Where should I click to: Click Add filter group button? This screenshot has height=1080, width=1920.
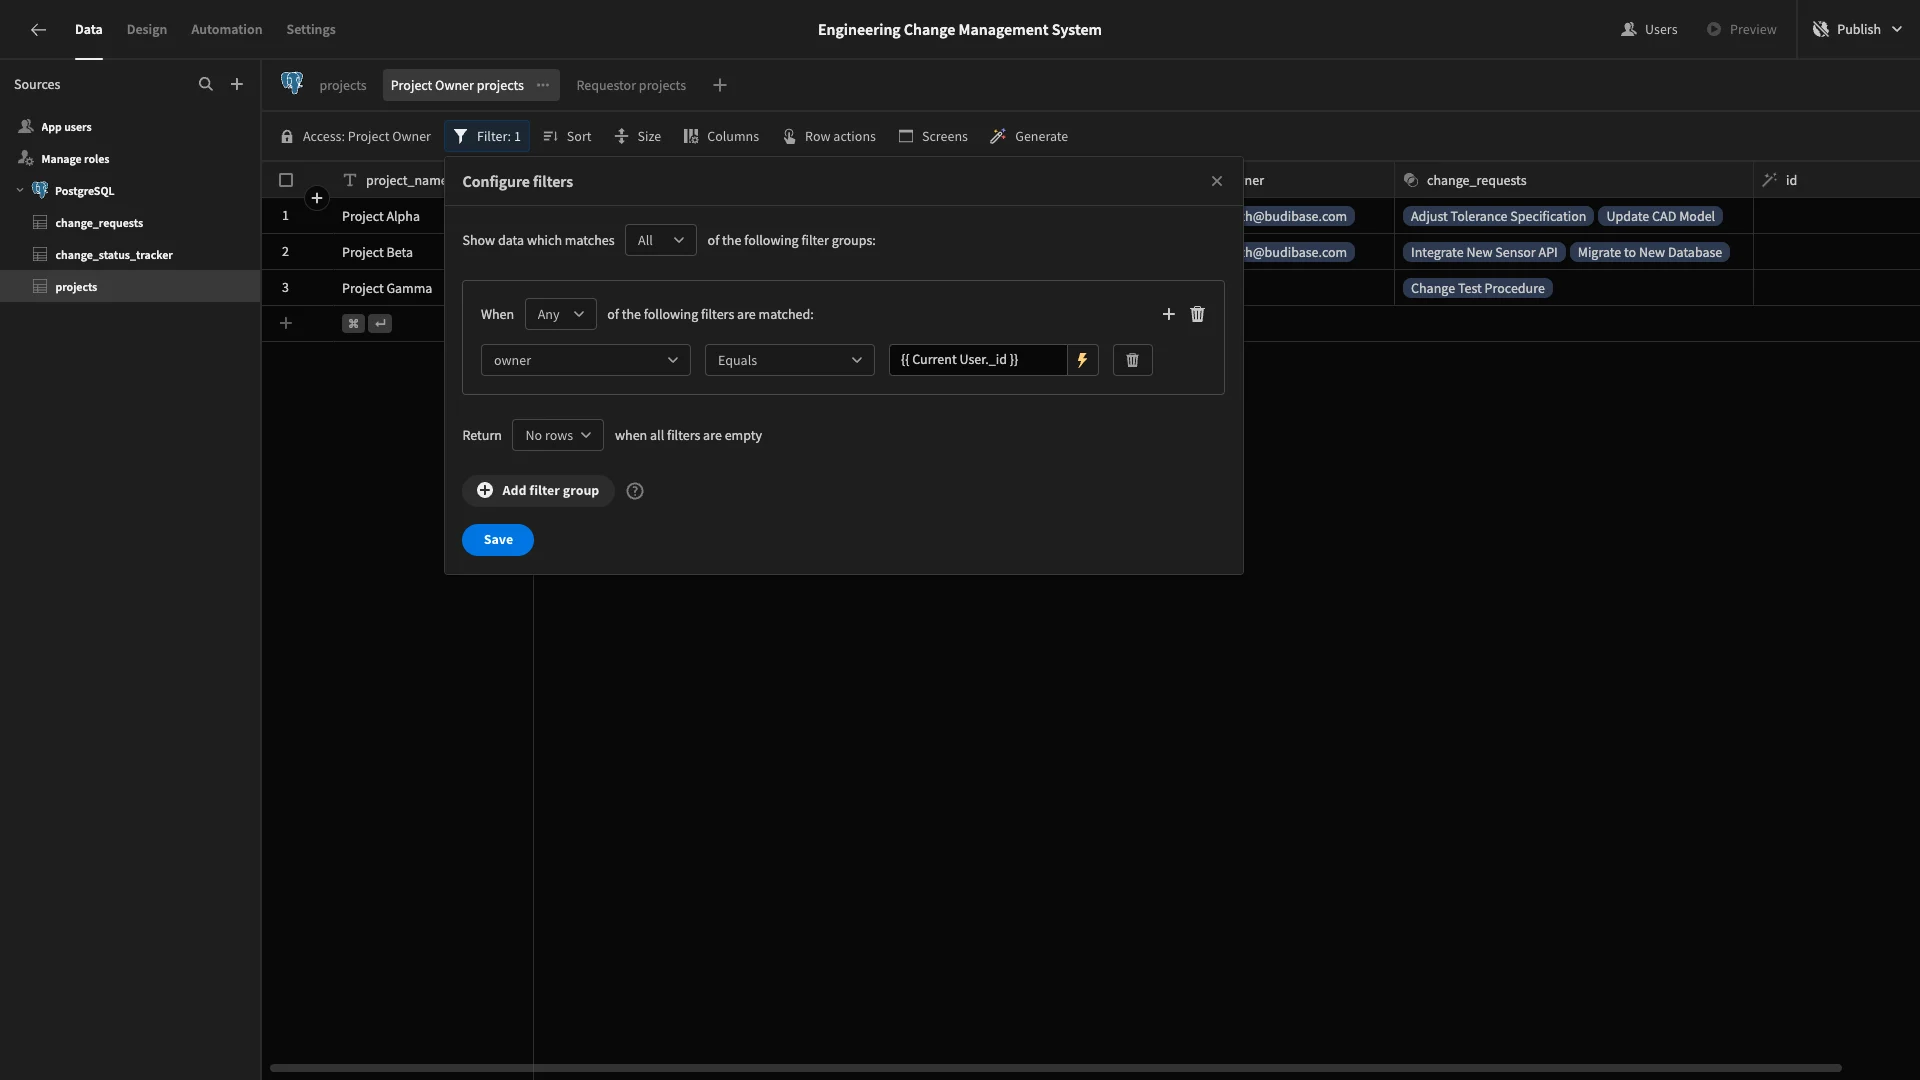[x=538, y=491]
